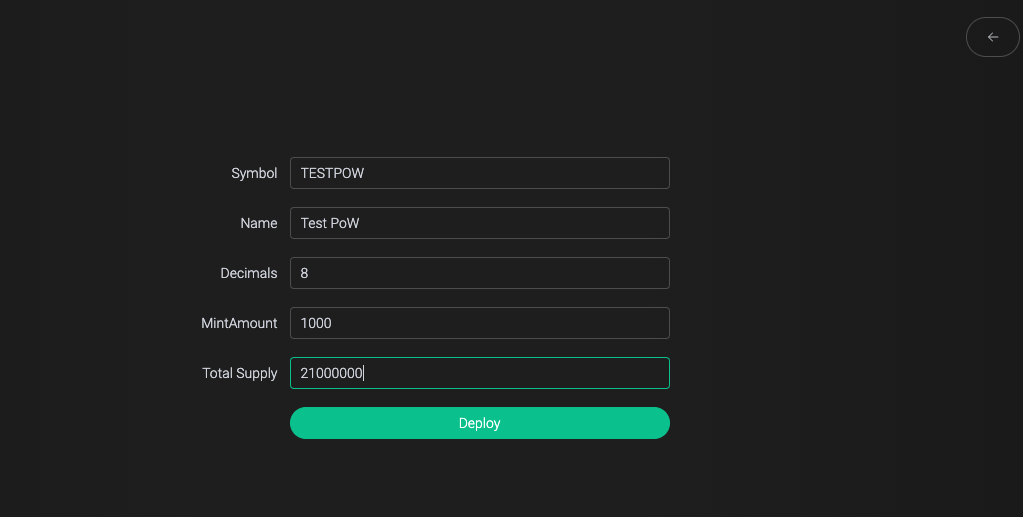Click the Name field label

[259, 223]
